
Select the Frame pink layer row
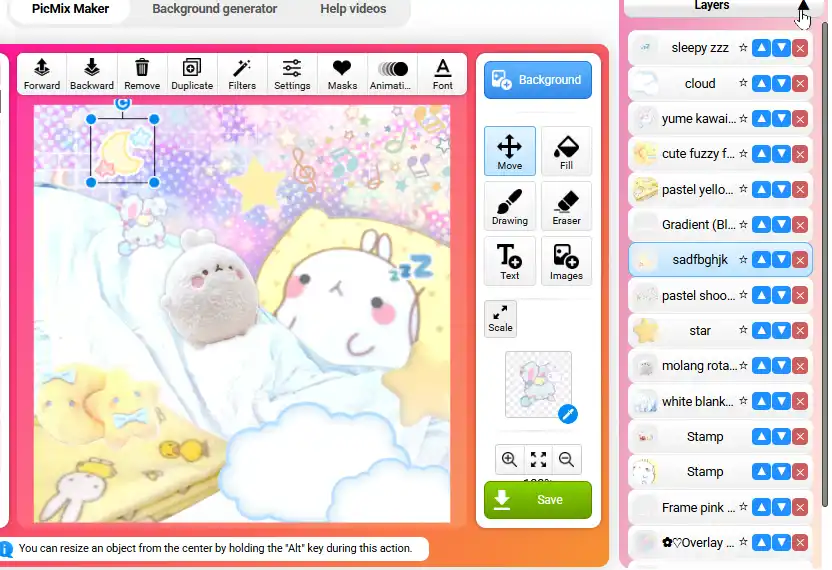coord(720,507)
